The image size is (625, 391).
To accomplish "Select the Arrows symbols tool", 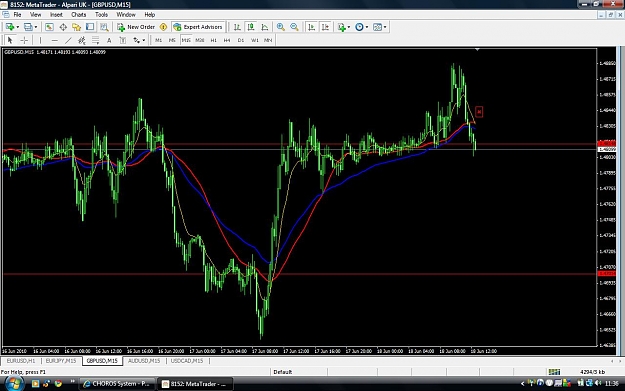I will (136, 40).
